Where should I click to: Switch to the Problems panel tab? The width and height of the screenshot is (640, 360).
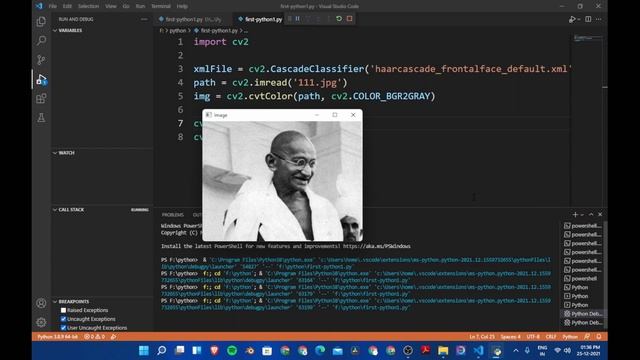(173, 215)
